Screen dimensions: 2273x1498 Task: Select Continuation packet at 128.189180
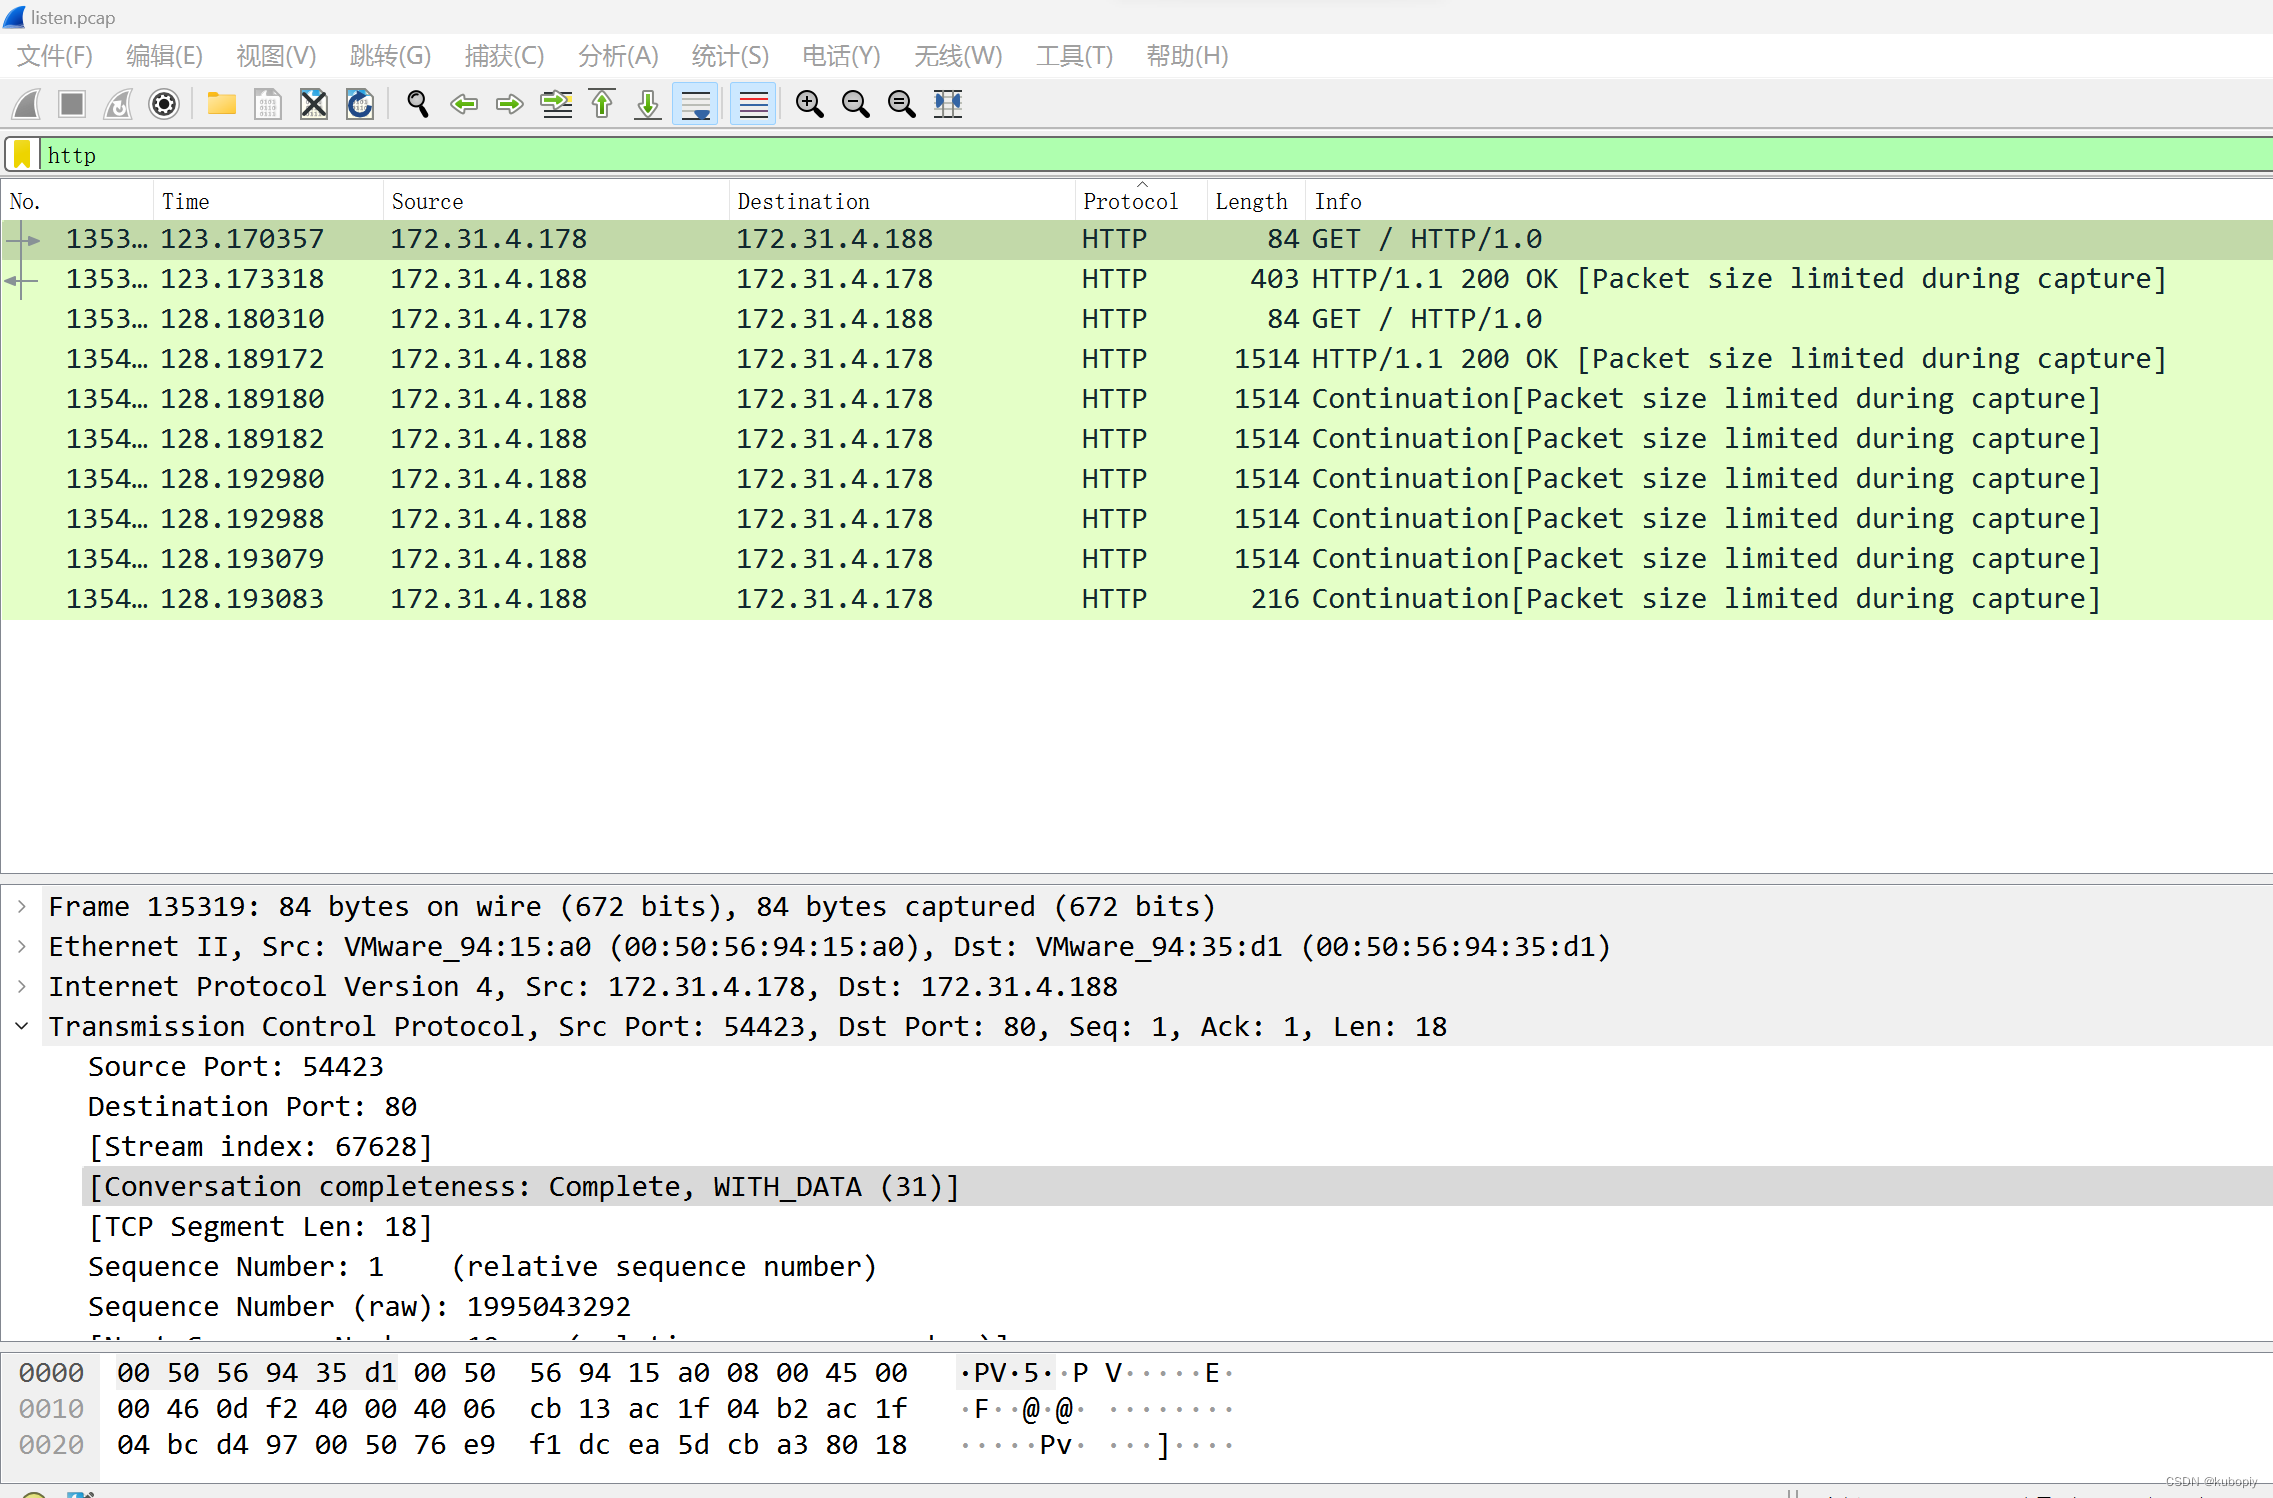(x=1137, y=399)
